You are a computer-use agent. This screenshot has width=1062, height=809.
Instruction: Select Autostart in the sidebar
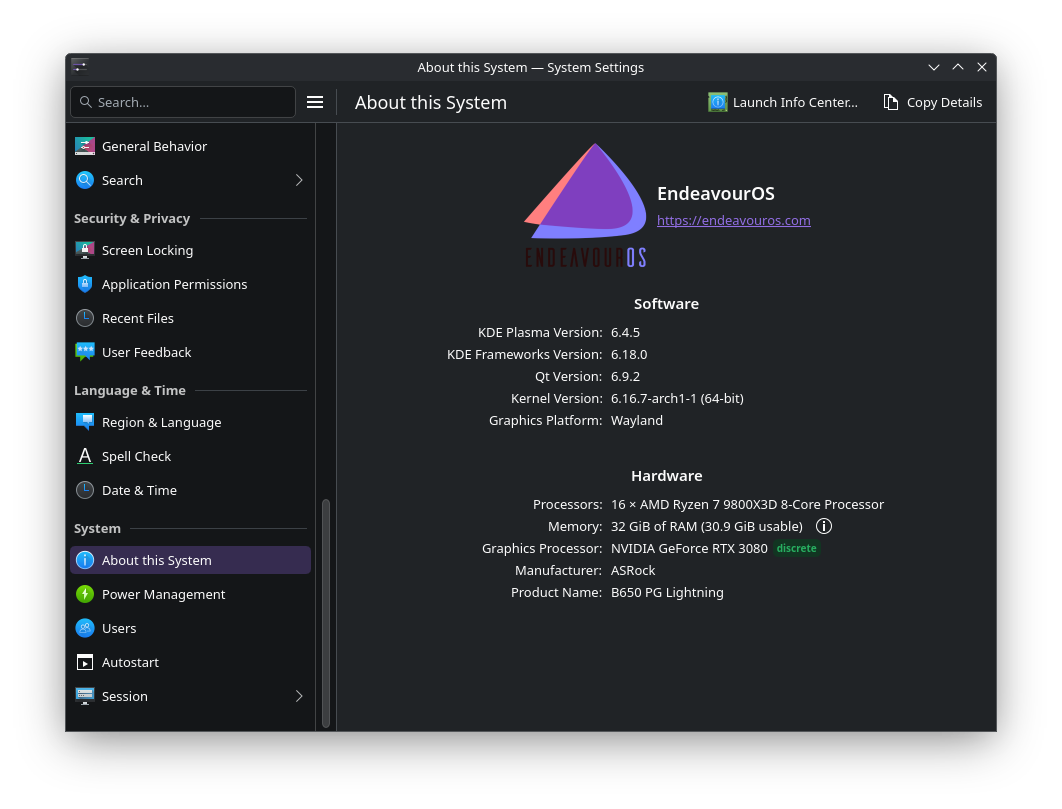click(x=190, y=662)
